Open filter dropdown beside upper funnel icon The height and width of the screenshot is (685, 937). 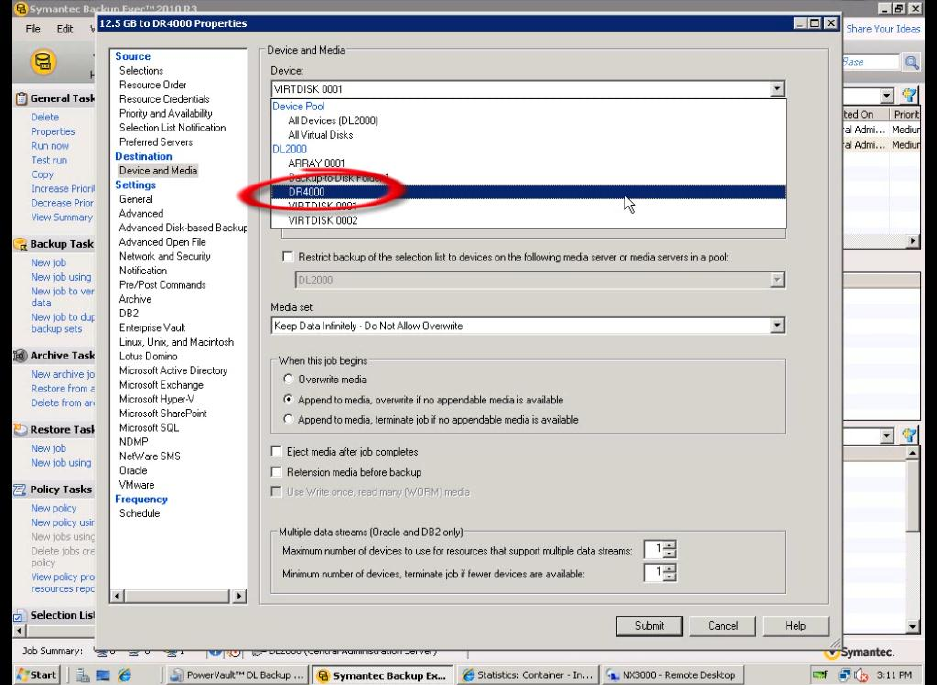click(887, 96)
